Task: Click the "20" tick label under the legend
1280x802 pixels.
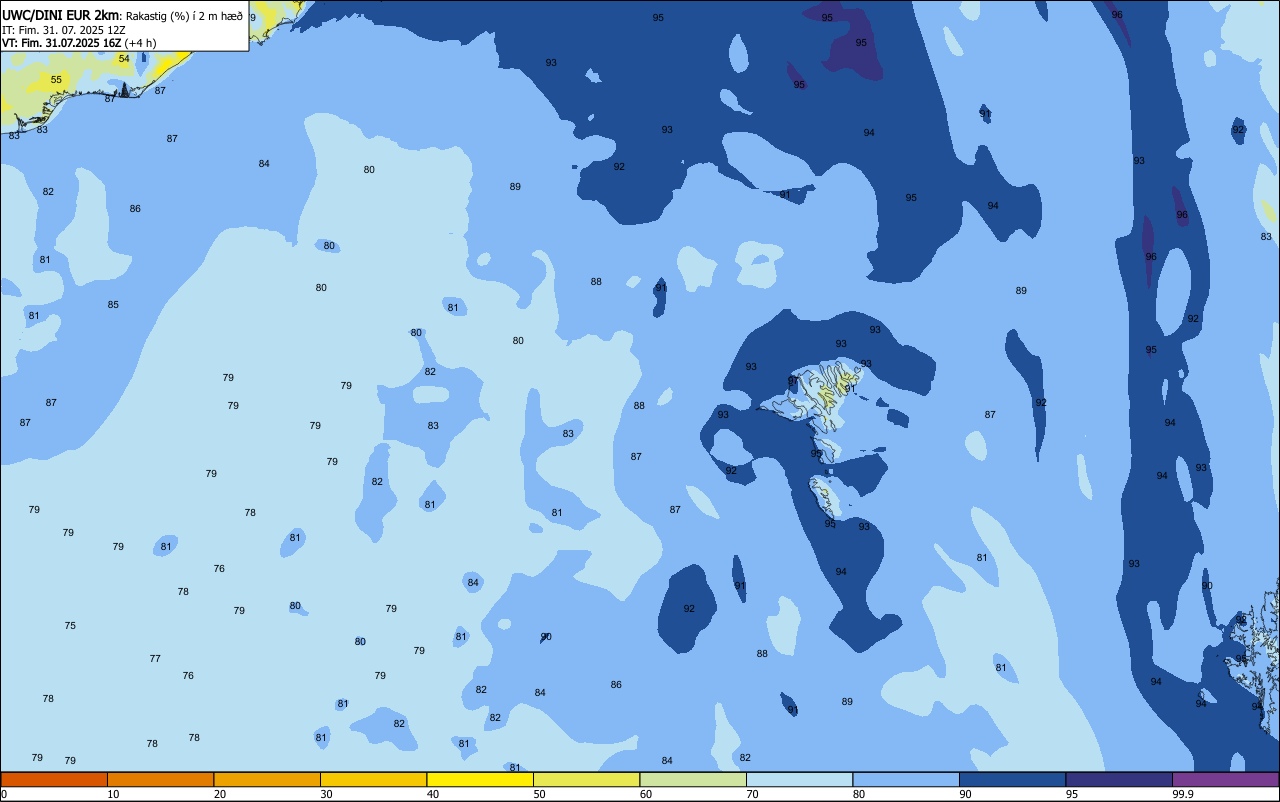Action: (220, 794)
